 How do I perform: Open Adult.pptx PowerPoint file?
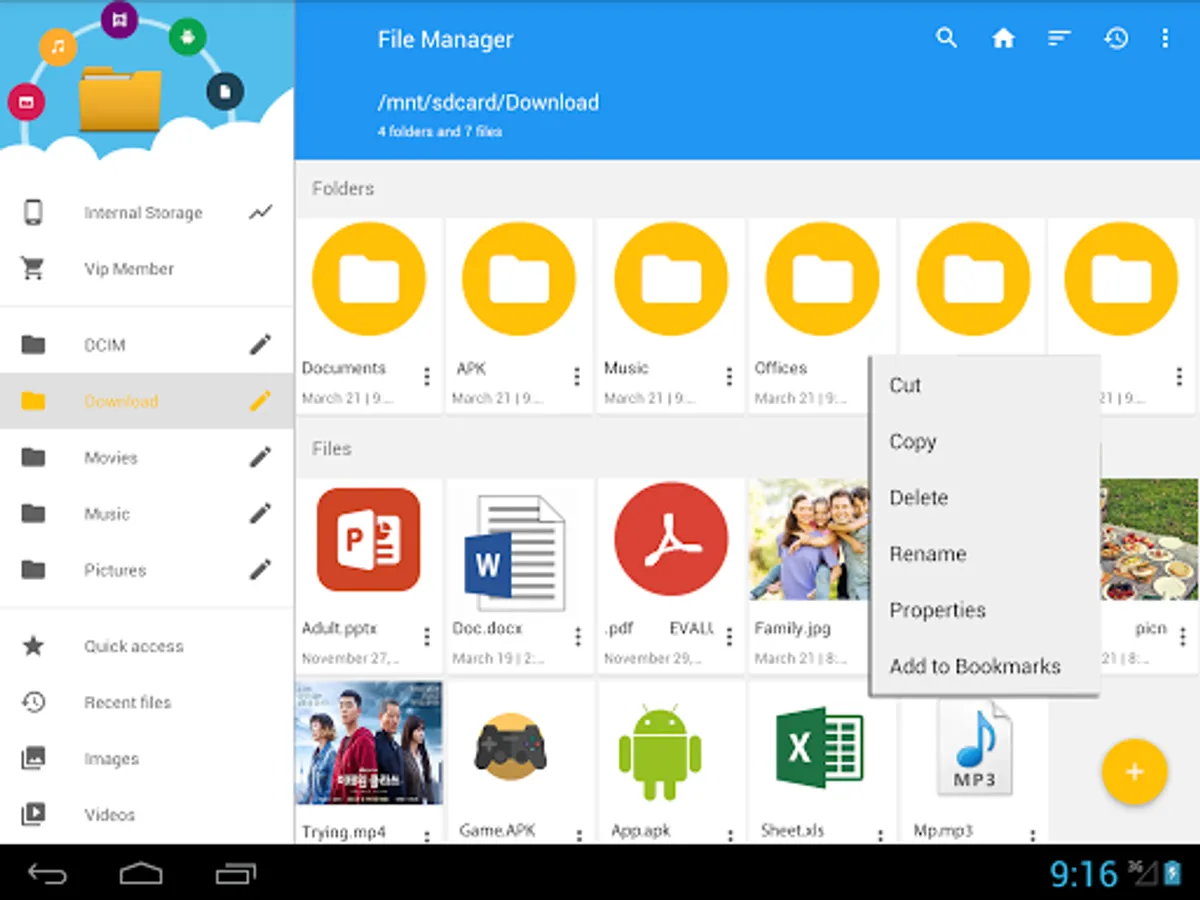(x=369, y=540)
